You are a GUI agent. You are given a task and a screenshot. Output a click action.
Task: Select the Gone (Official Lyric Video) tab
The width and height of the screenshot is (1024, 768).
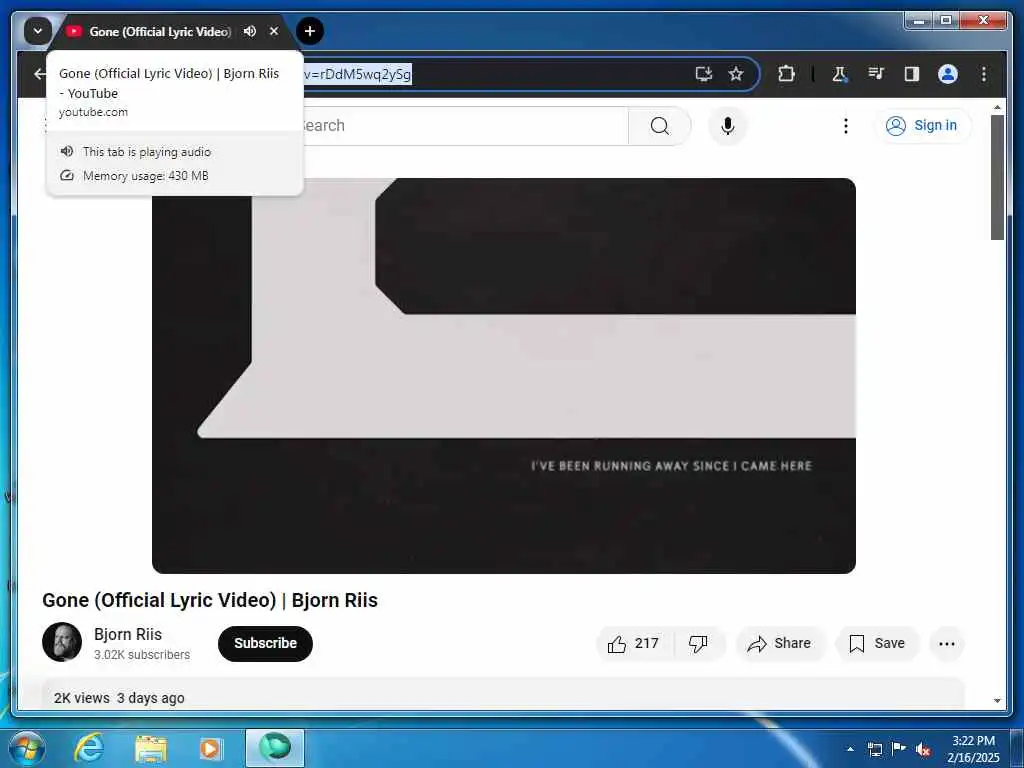coord(159,31)
